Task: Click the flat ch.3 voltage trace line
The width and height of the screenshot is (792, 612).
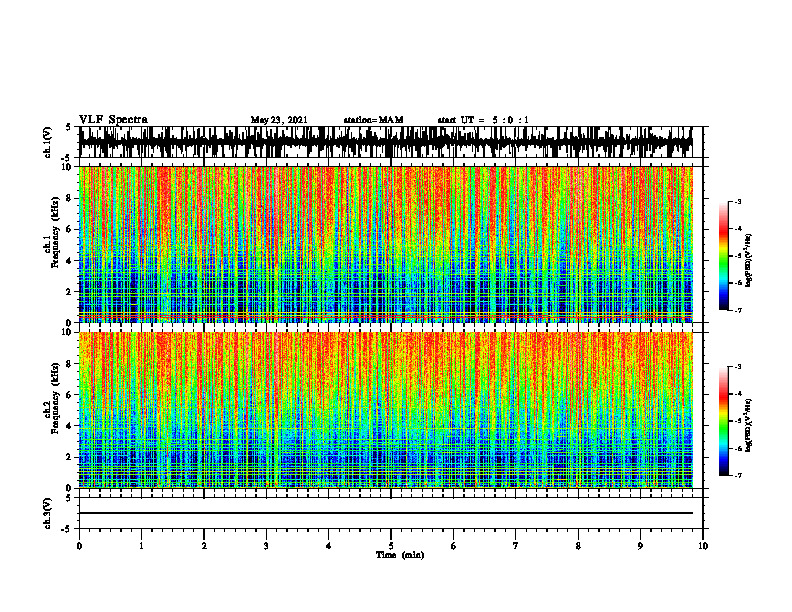Action: coord(385,513)
